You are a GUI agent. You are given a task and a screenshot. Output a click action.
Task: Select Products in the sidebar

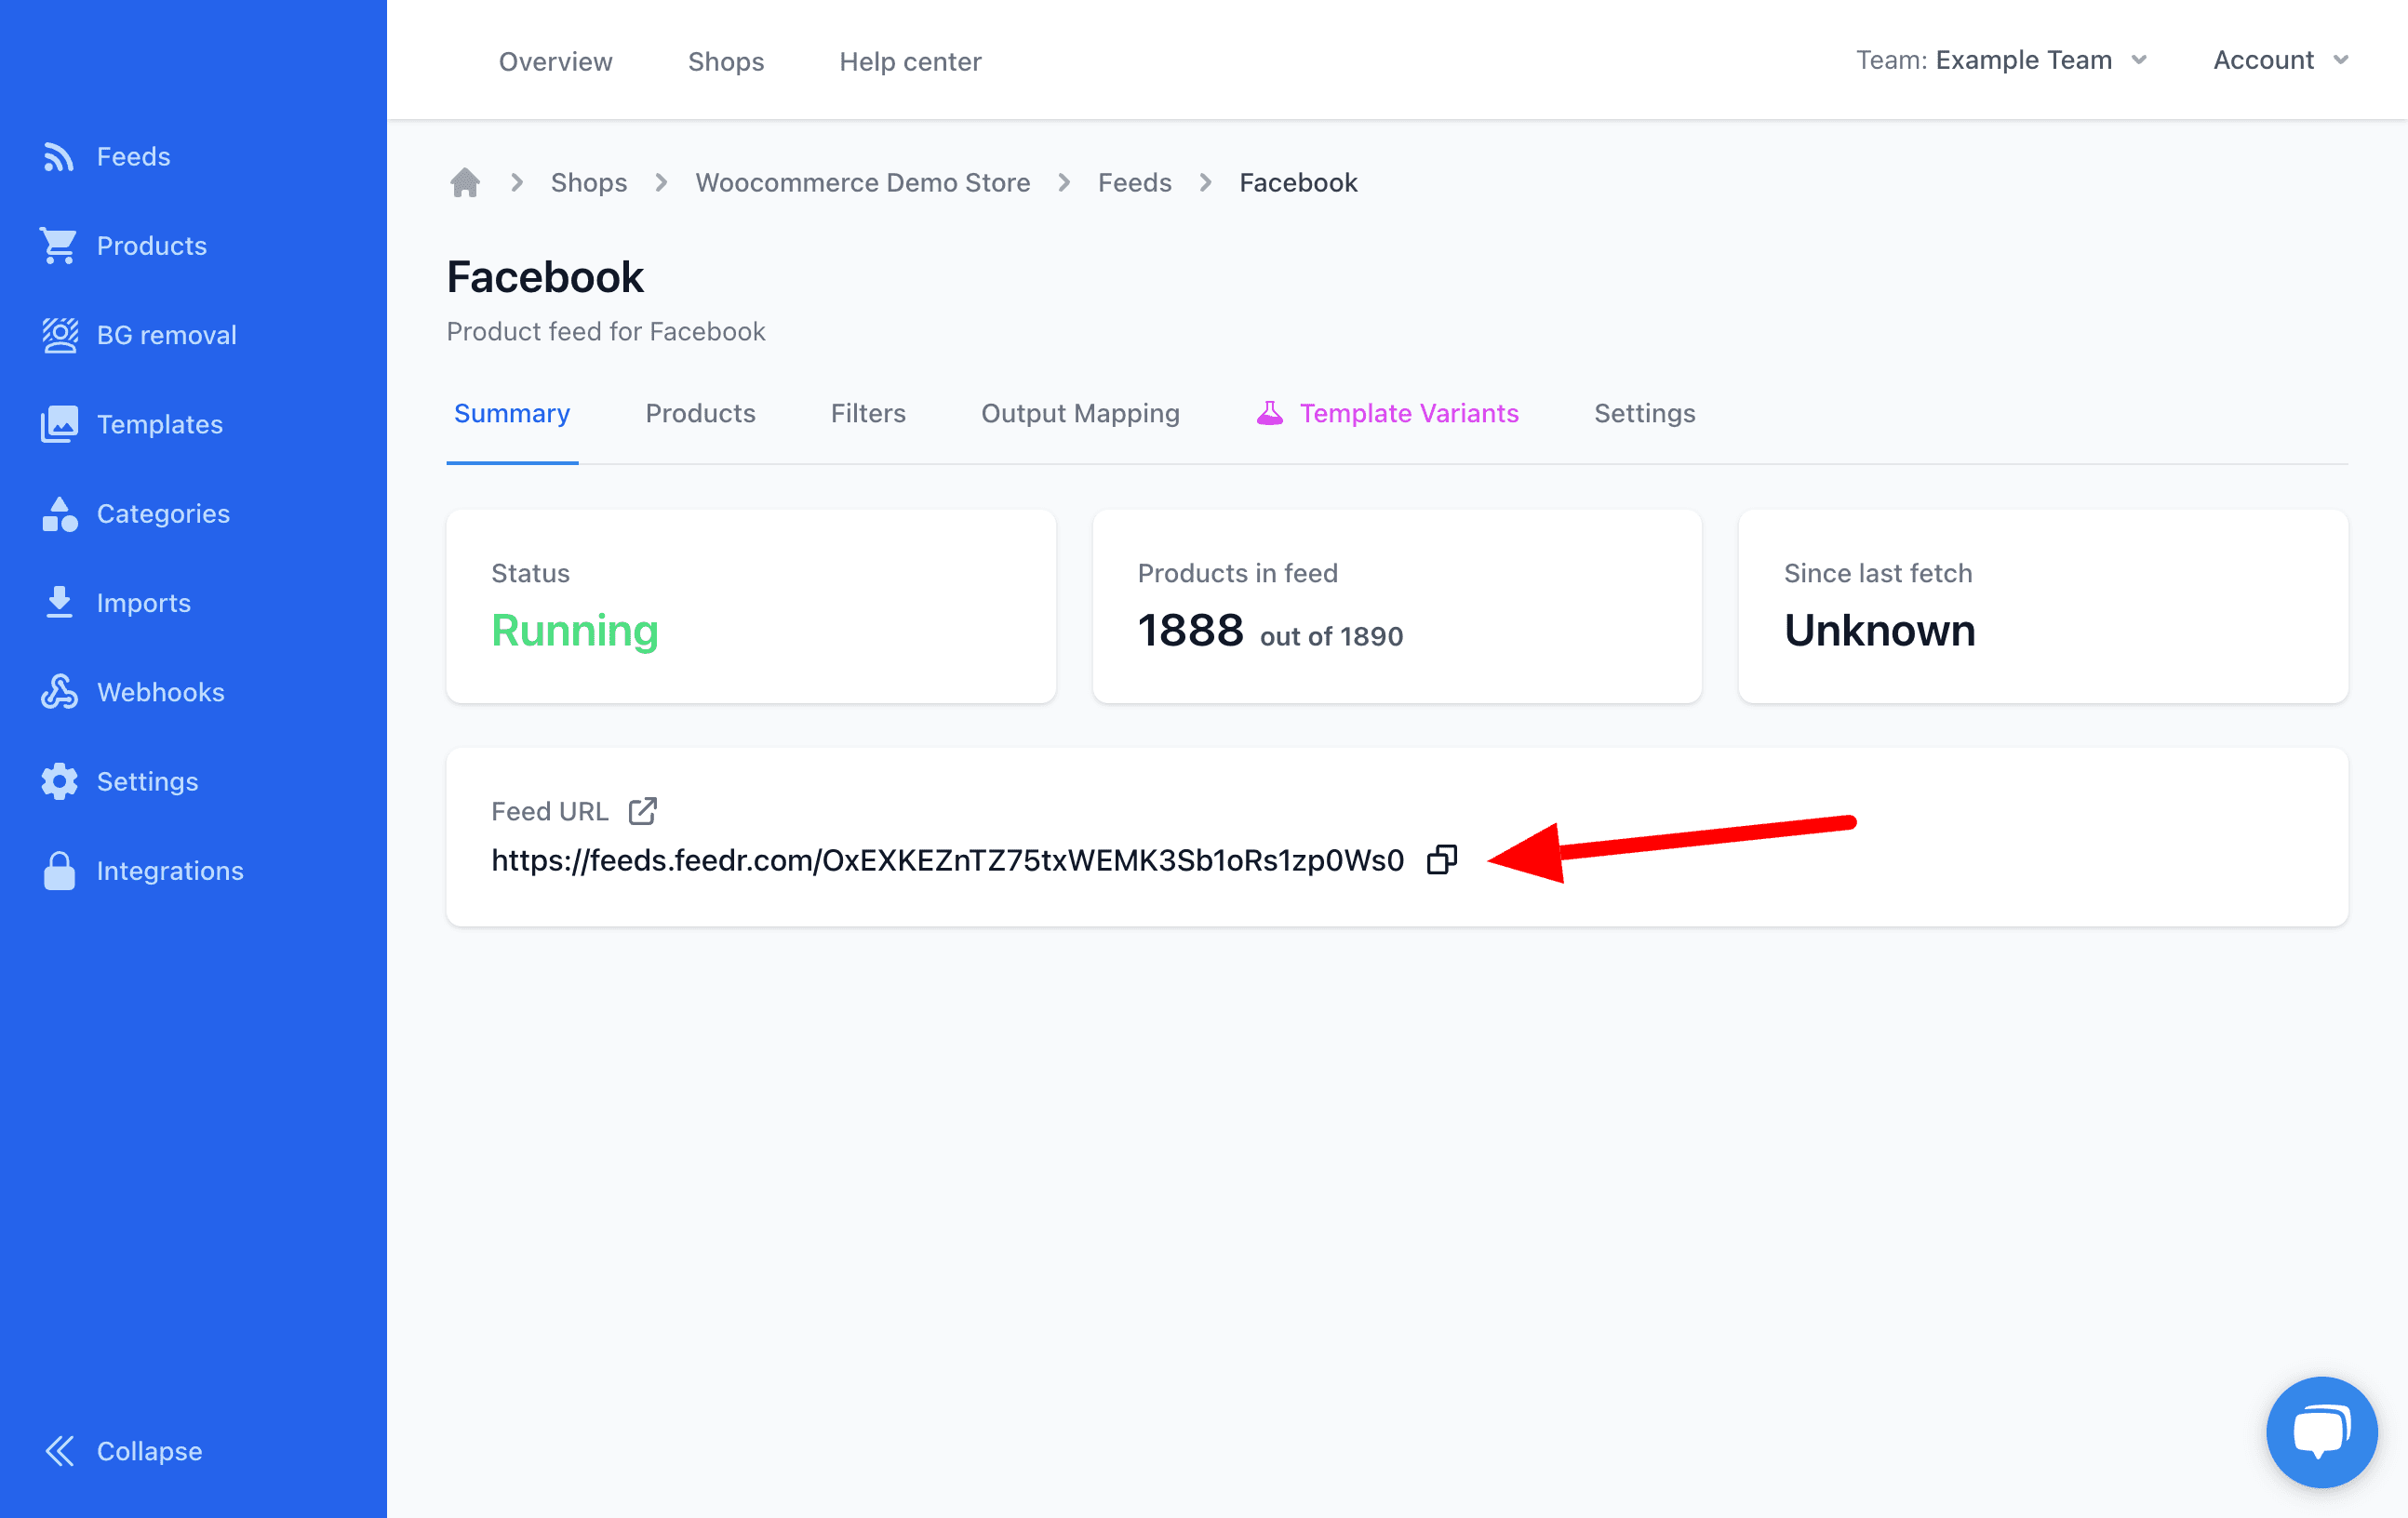[x=151, y=245]
